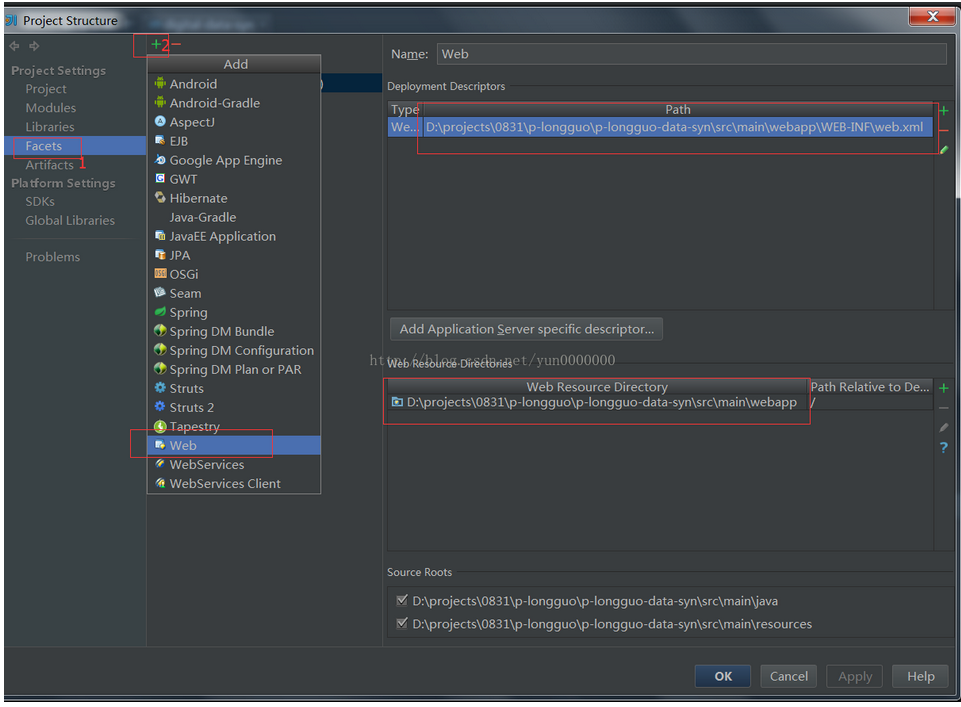Click the red minus Remove facet icon
The width and height of the screenshot is (961, 707).
point(176,44)
